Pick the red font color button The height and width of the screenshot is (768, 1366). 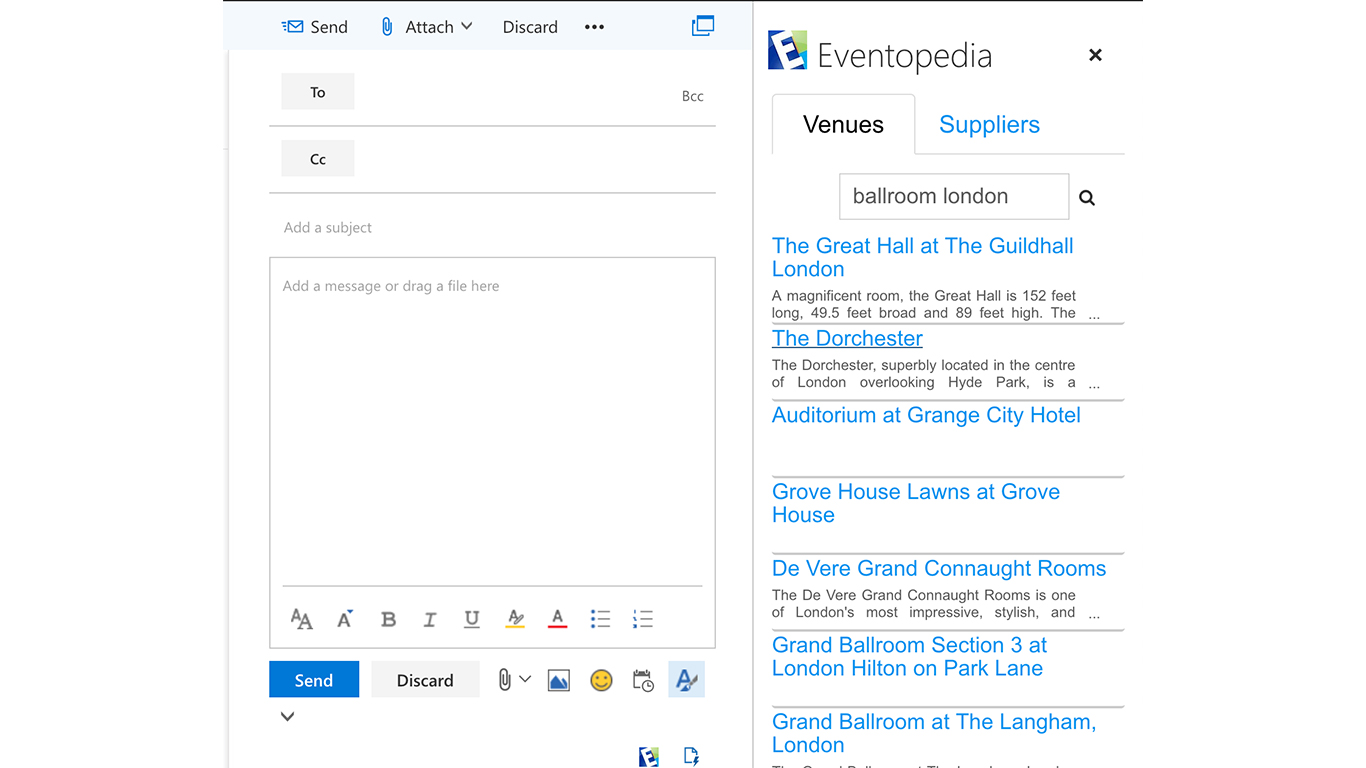coord(558,619)
